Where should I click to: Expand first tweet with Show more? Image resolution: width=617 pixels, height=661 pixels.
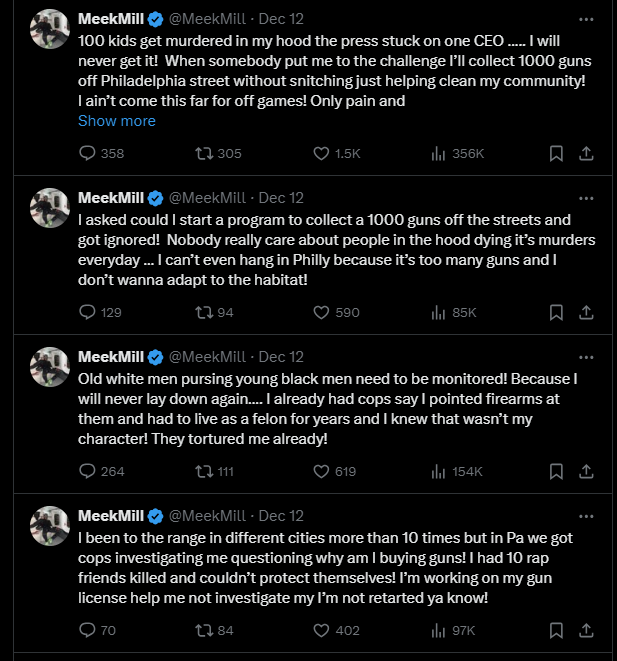pyautogui.click(x=117, y=121)
